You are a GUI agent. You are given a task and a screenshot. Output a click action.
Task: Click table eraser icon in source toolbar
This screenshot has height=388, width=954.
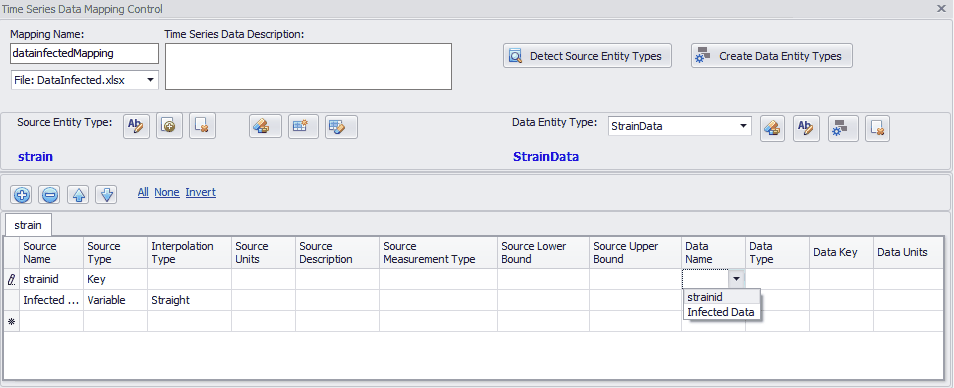click(x=341, y=126)
